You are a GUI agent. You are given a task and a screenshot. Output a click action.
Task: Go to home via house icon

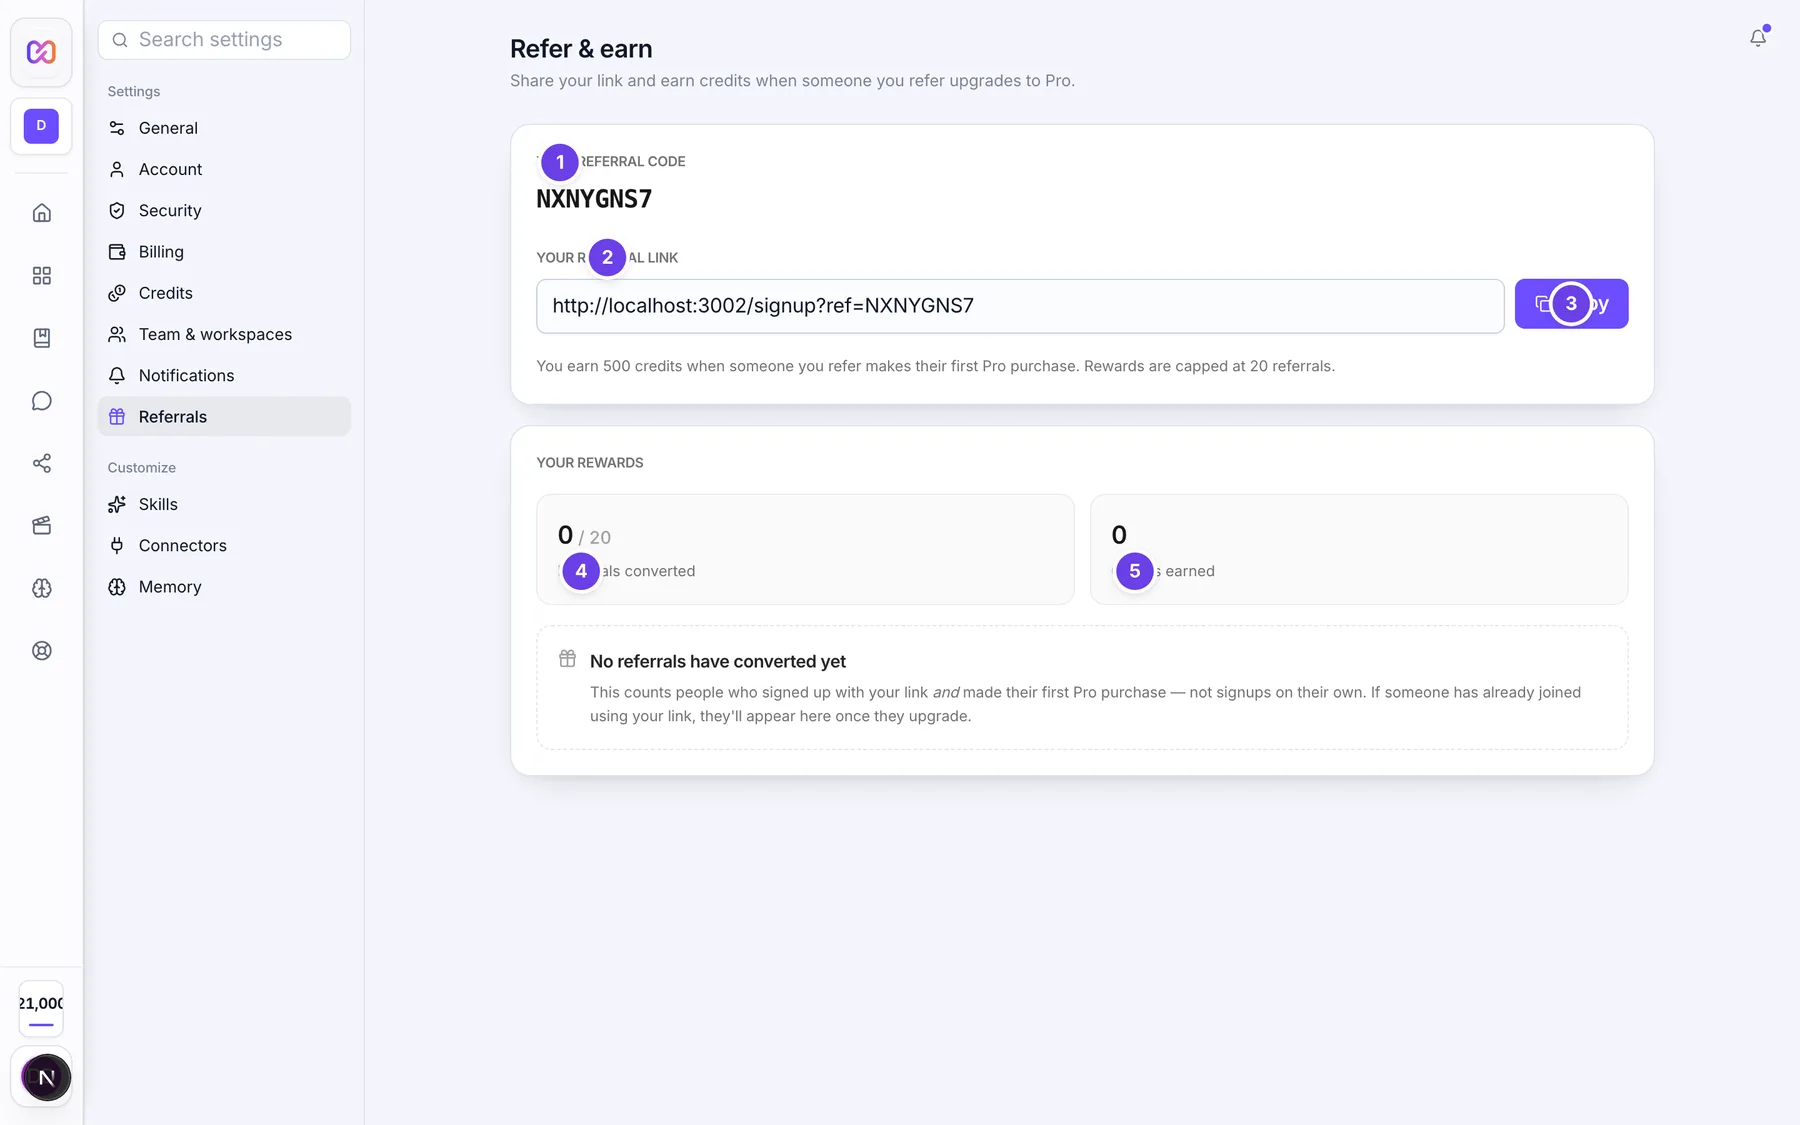coord(41,213)
